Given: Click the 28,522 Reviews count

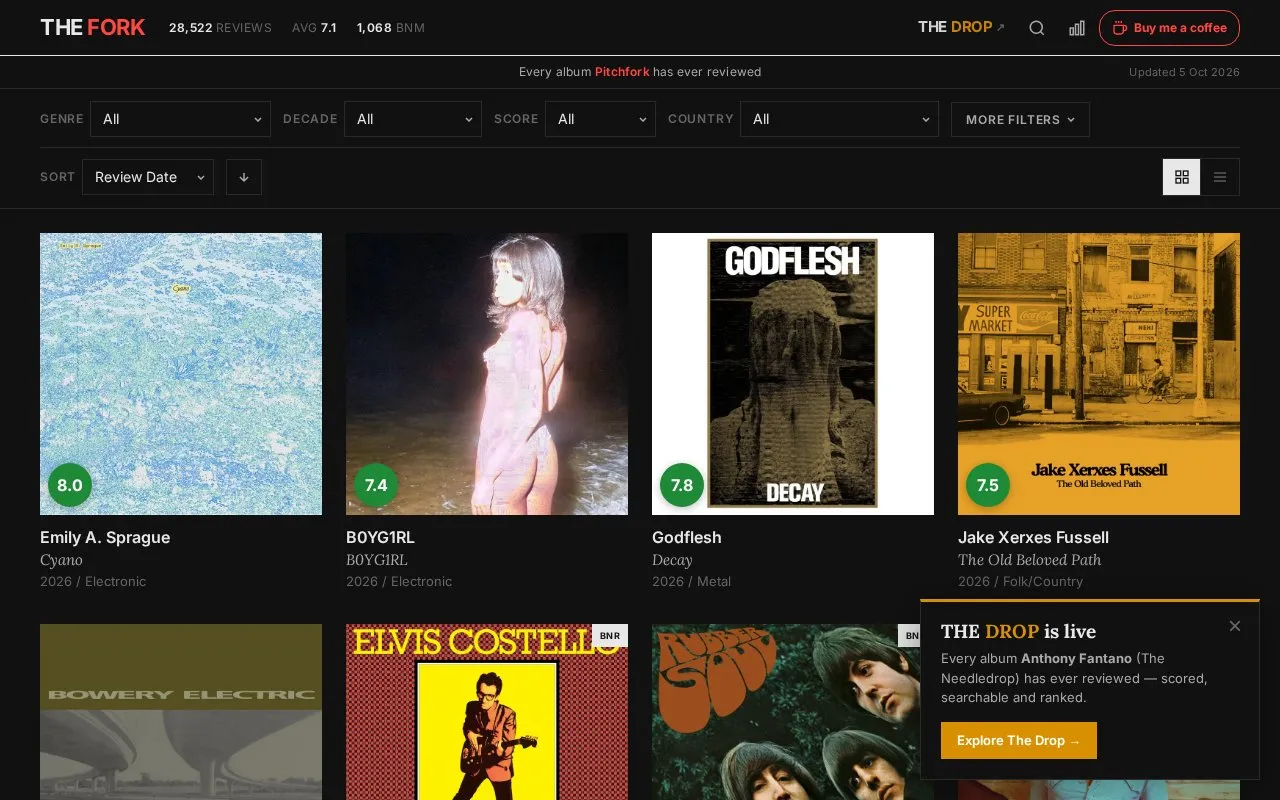Looking at the screenshot, I should [220, 28].
